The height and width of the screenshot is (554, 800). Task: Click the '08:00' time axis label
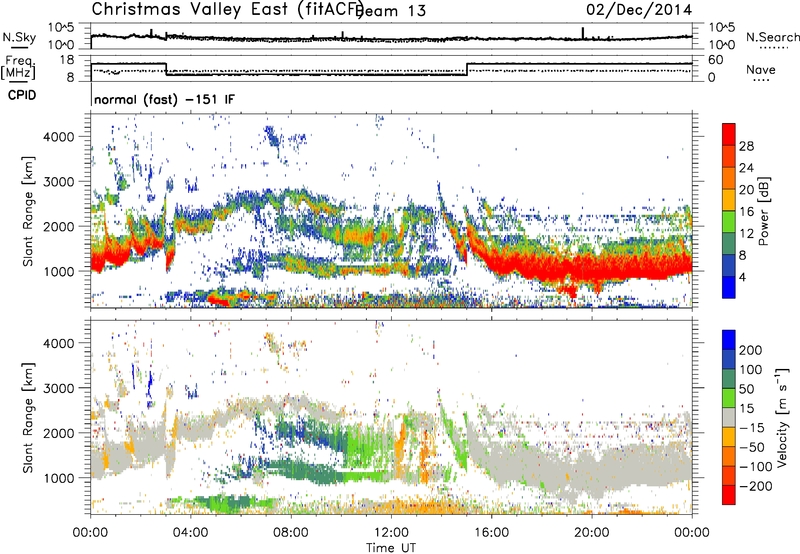pos(291,533)
